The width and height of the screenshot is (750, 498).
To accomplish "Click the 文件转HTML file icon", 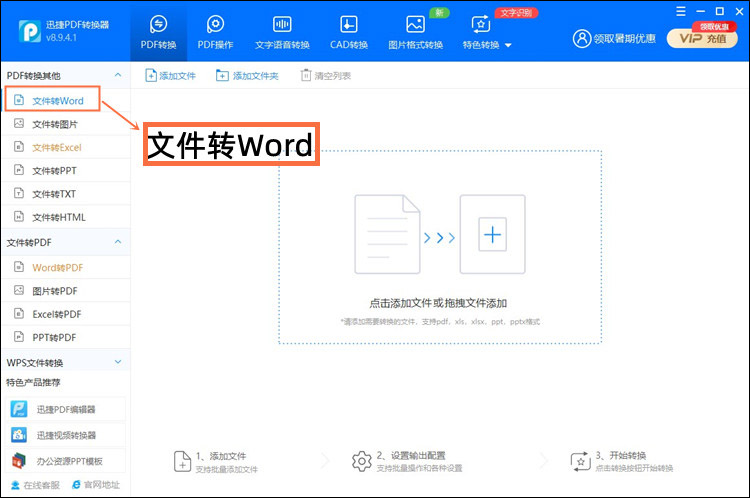I will tap(19, 217).
